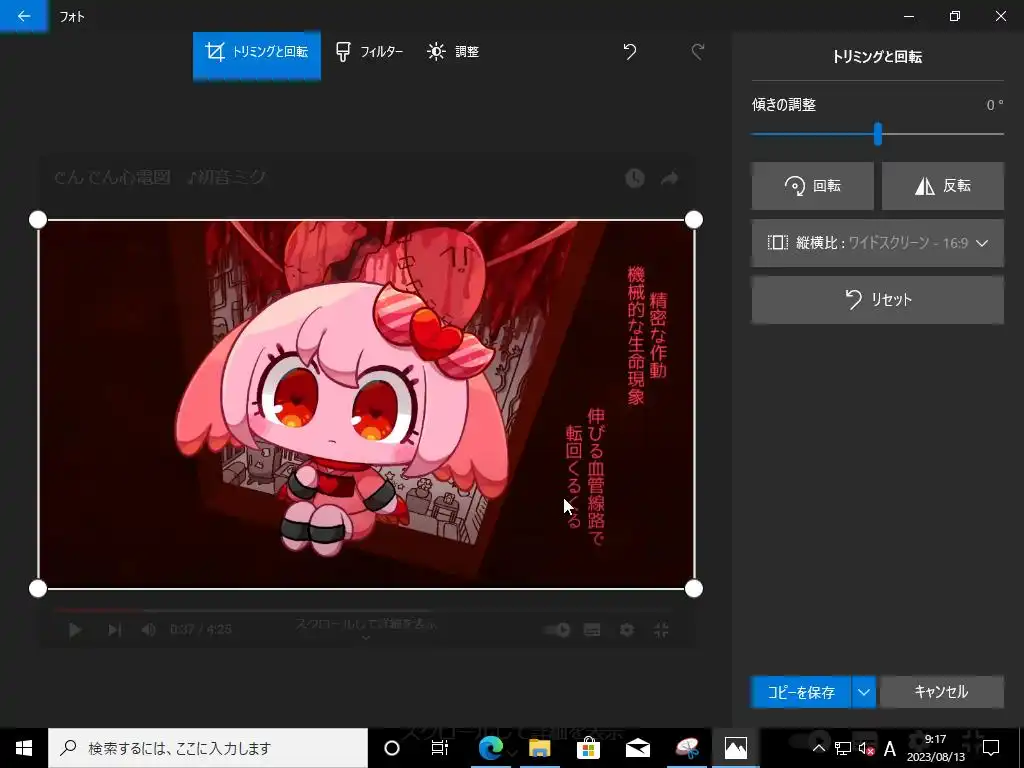This screenshot has height=768, width=1024.
Task: Go back with the arrow button
Action: [x=24, y=16]
